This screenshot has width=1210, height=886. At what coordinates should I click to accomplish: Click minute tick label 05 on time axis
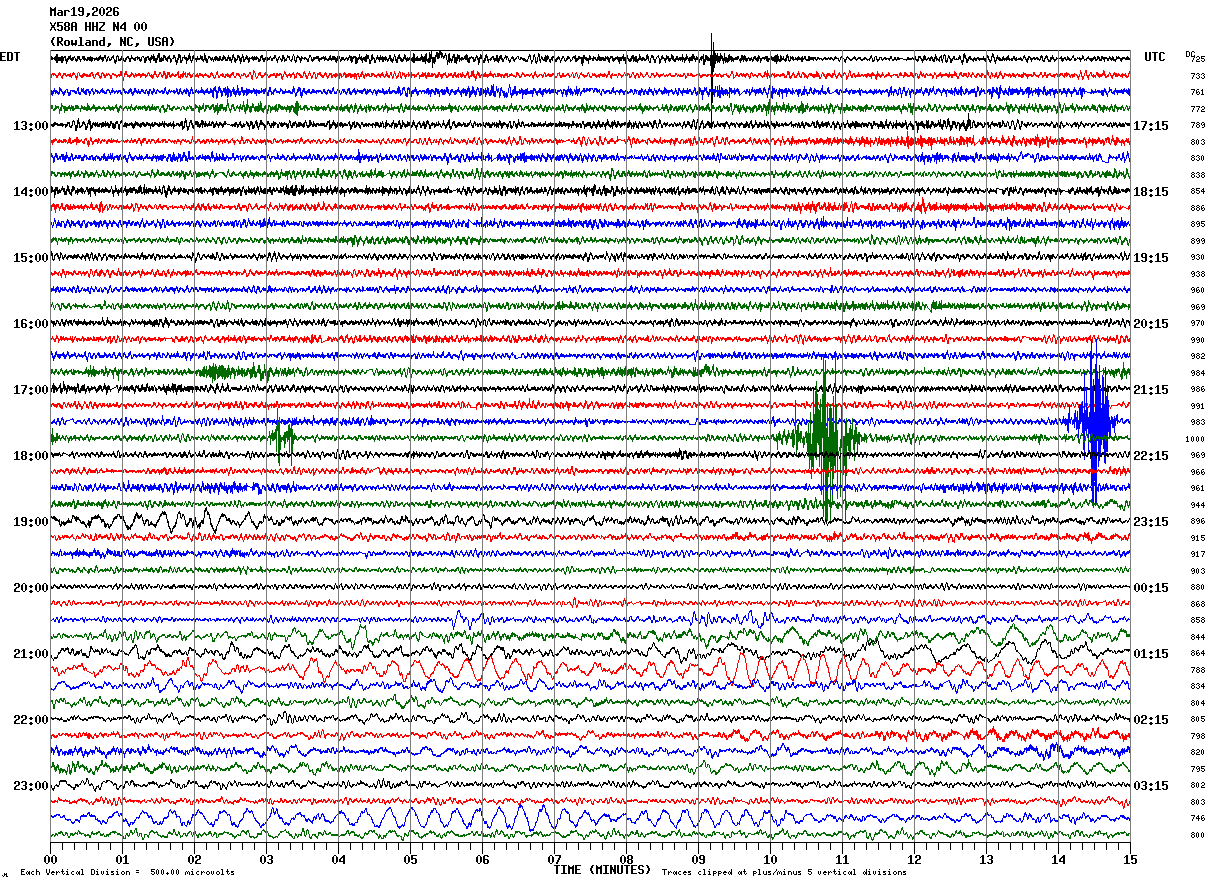coord(410,859)
